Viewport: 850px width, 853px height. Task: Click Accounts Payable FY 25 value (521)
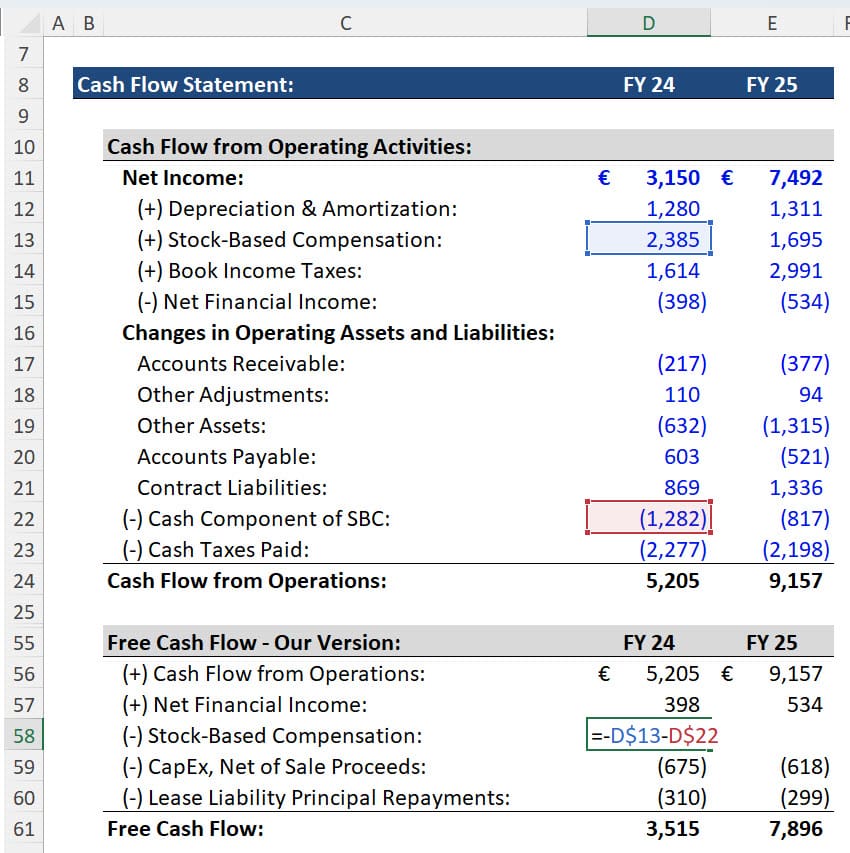tap(805, 457)
